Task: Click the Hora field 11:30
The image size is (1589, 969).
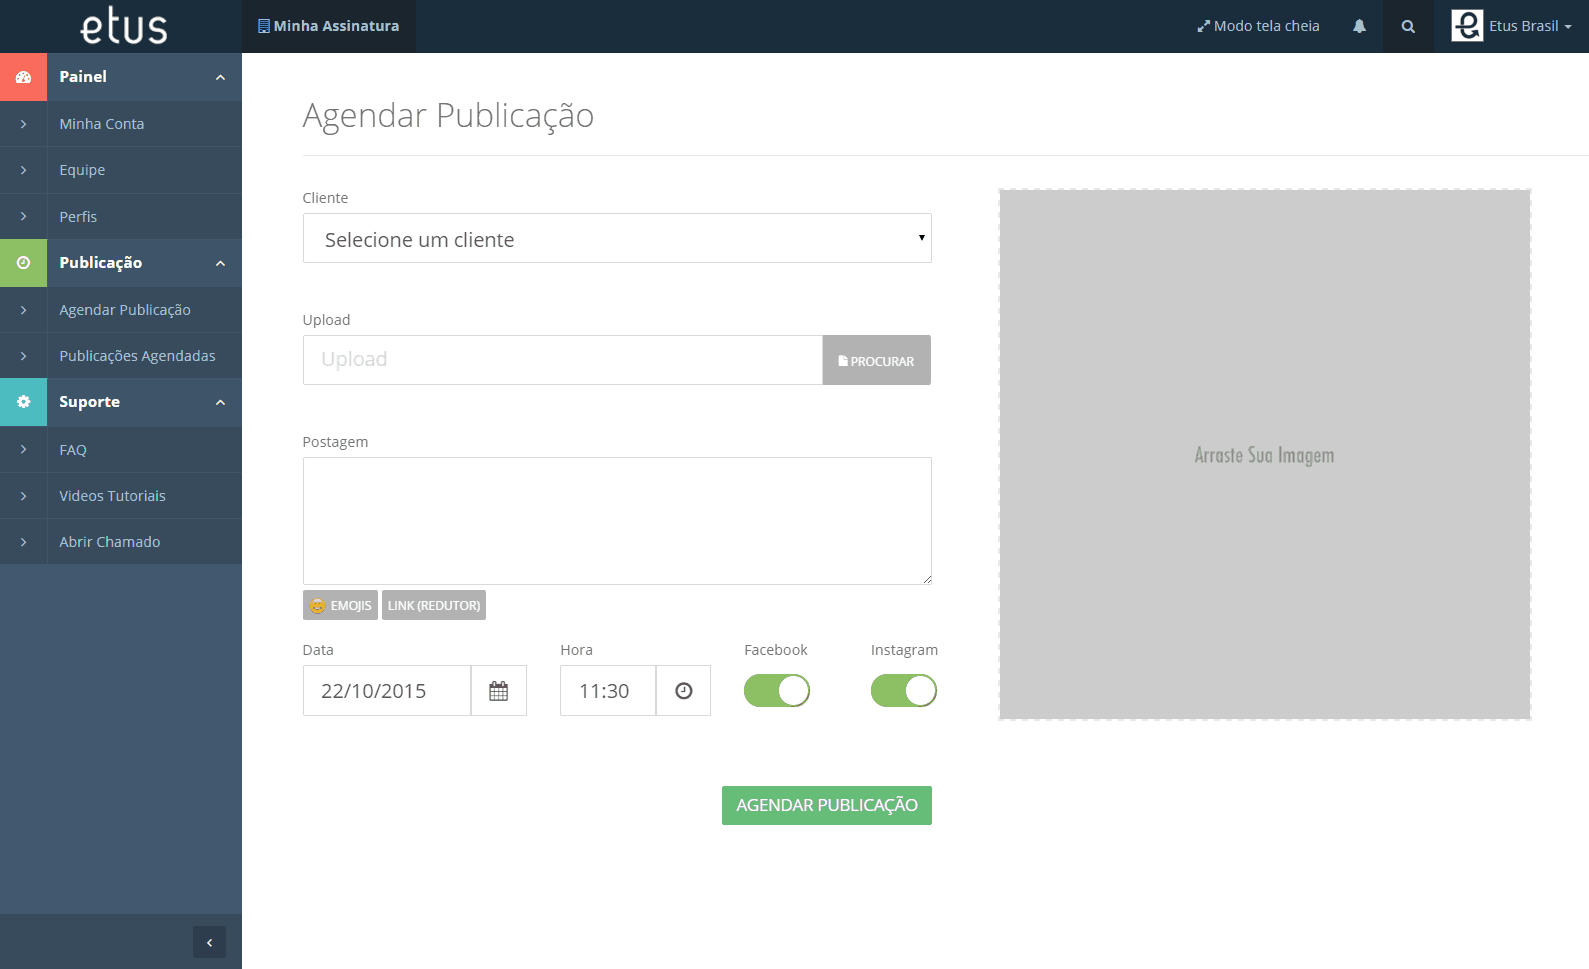Action: (x=608, y=691)
